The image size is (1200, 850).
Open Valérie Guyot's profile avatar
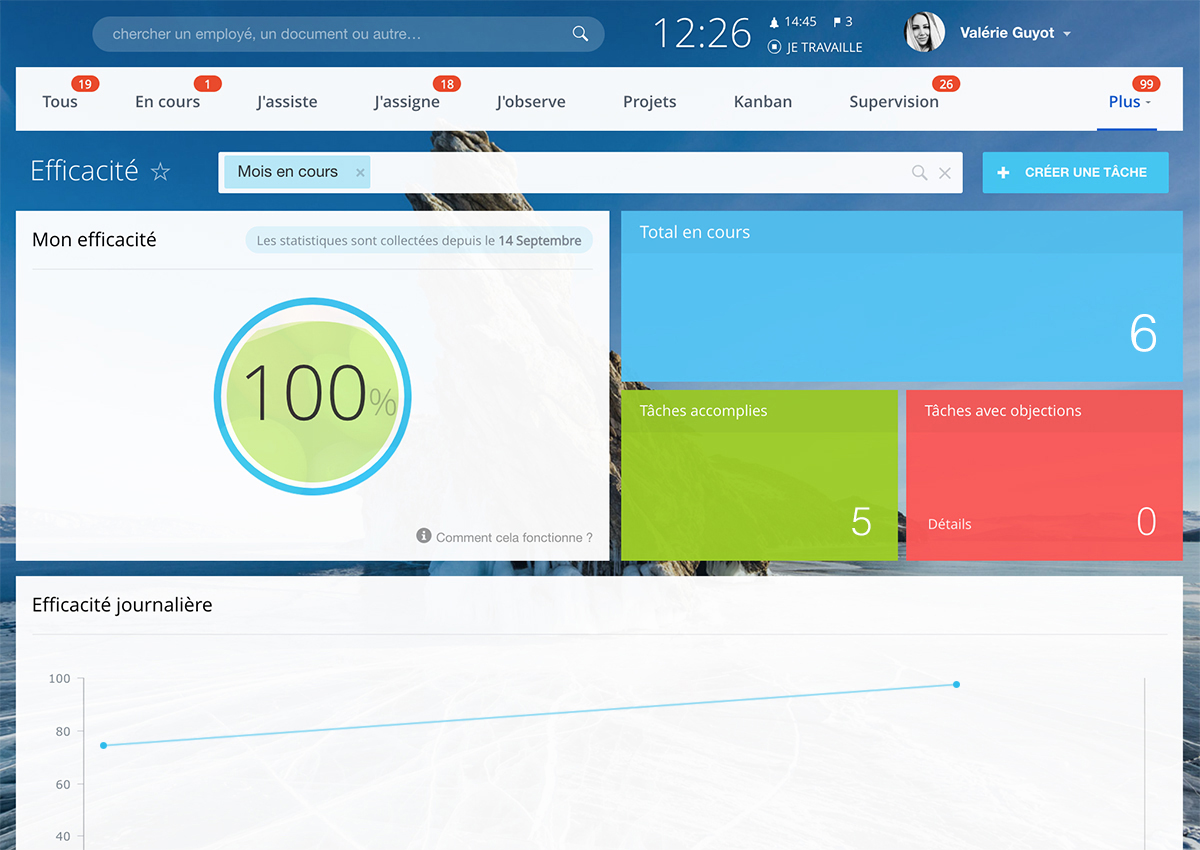click(925, 33)
